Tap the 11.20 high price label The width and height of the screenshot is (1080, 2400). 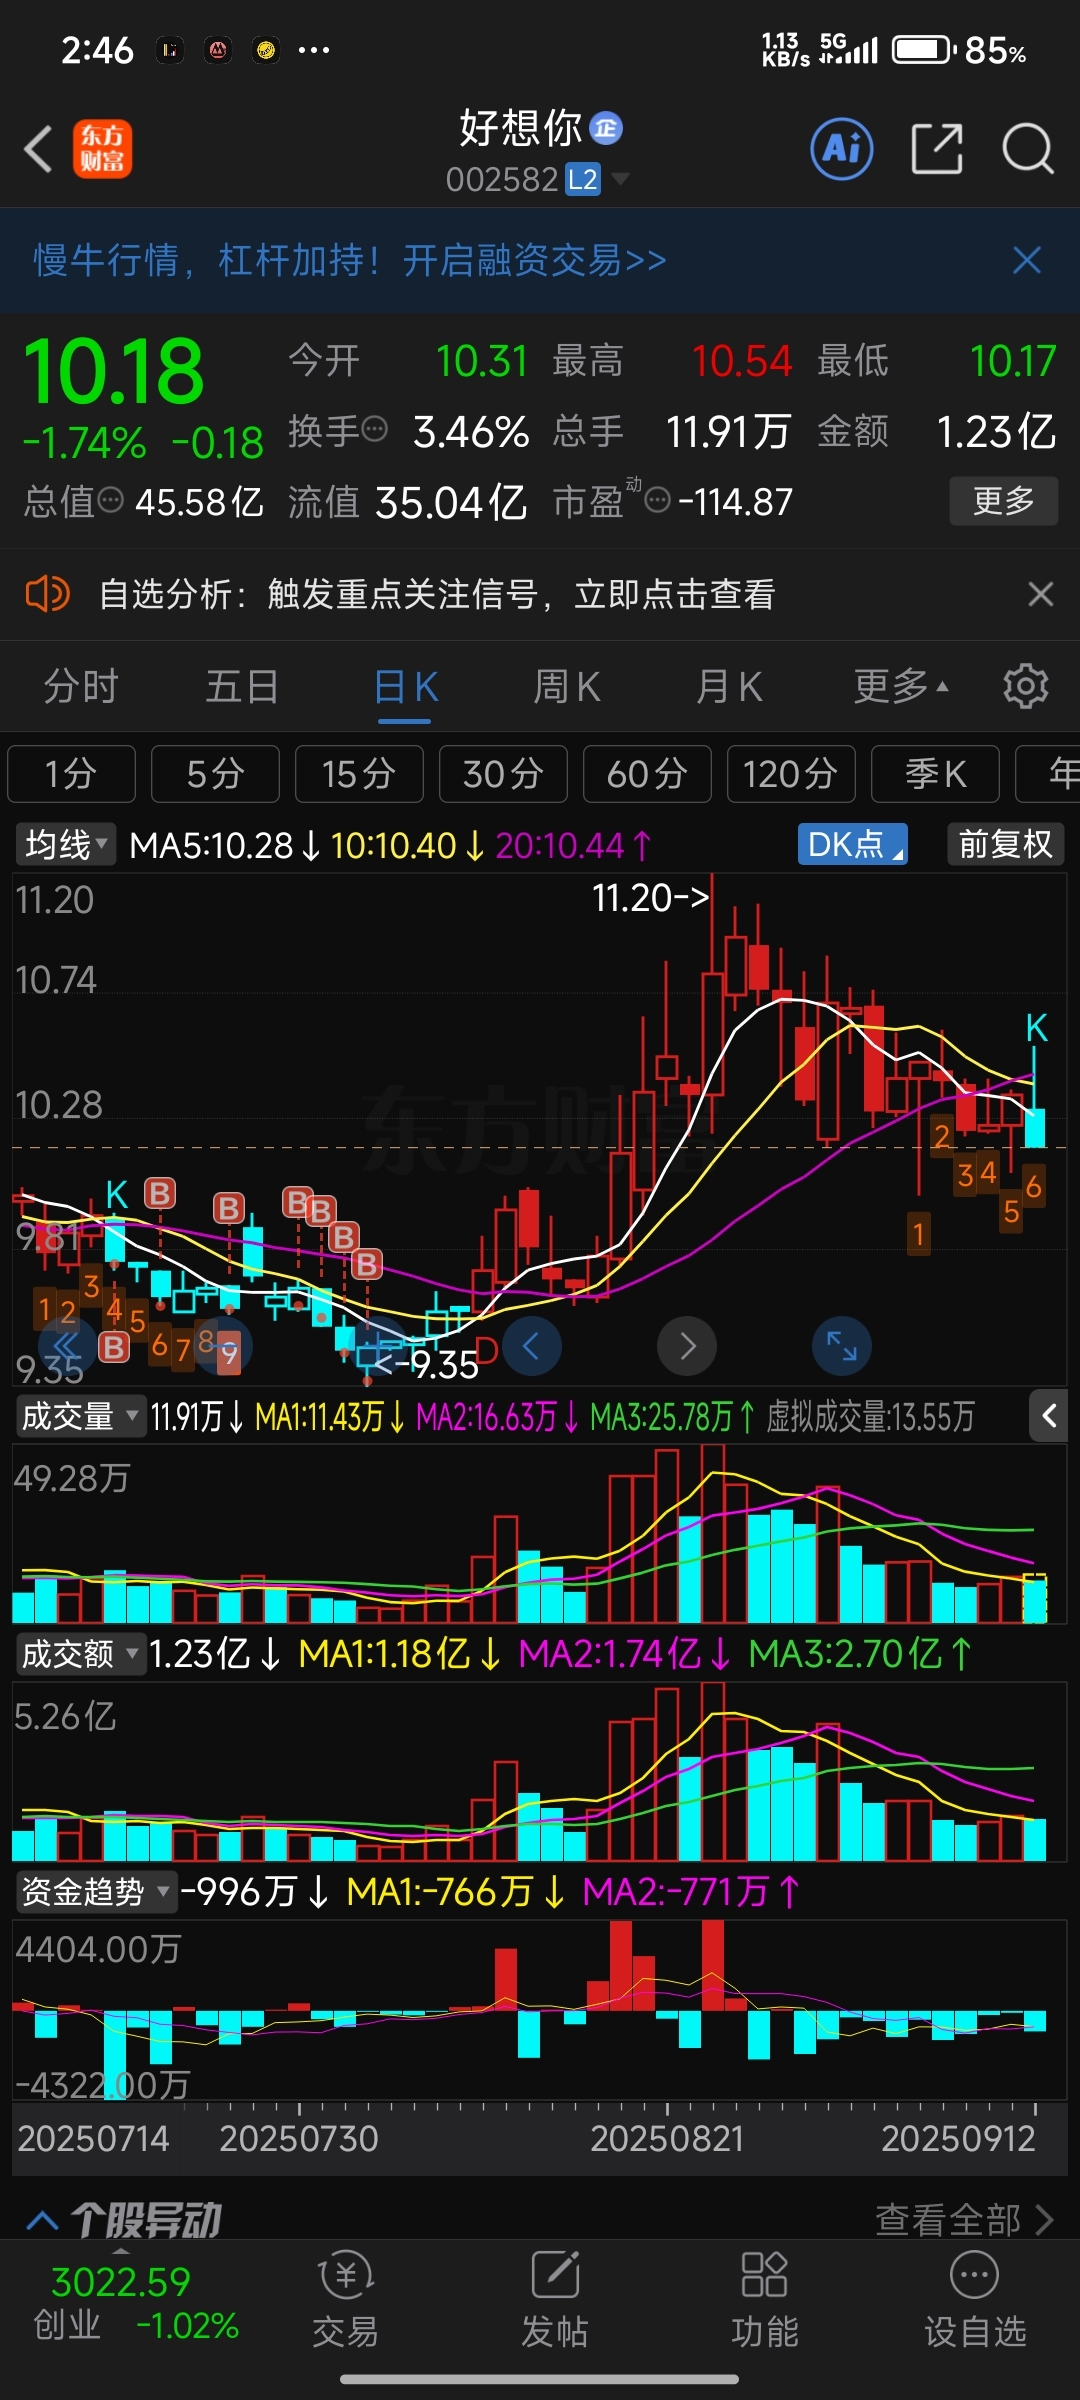(650, 898)
